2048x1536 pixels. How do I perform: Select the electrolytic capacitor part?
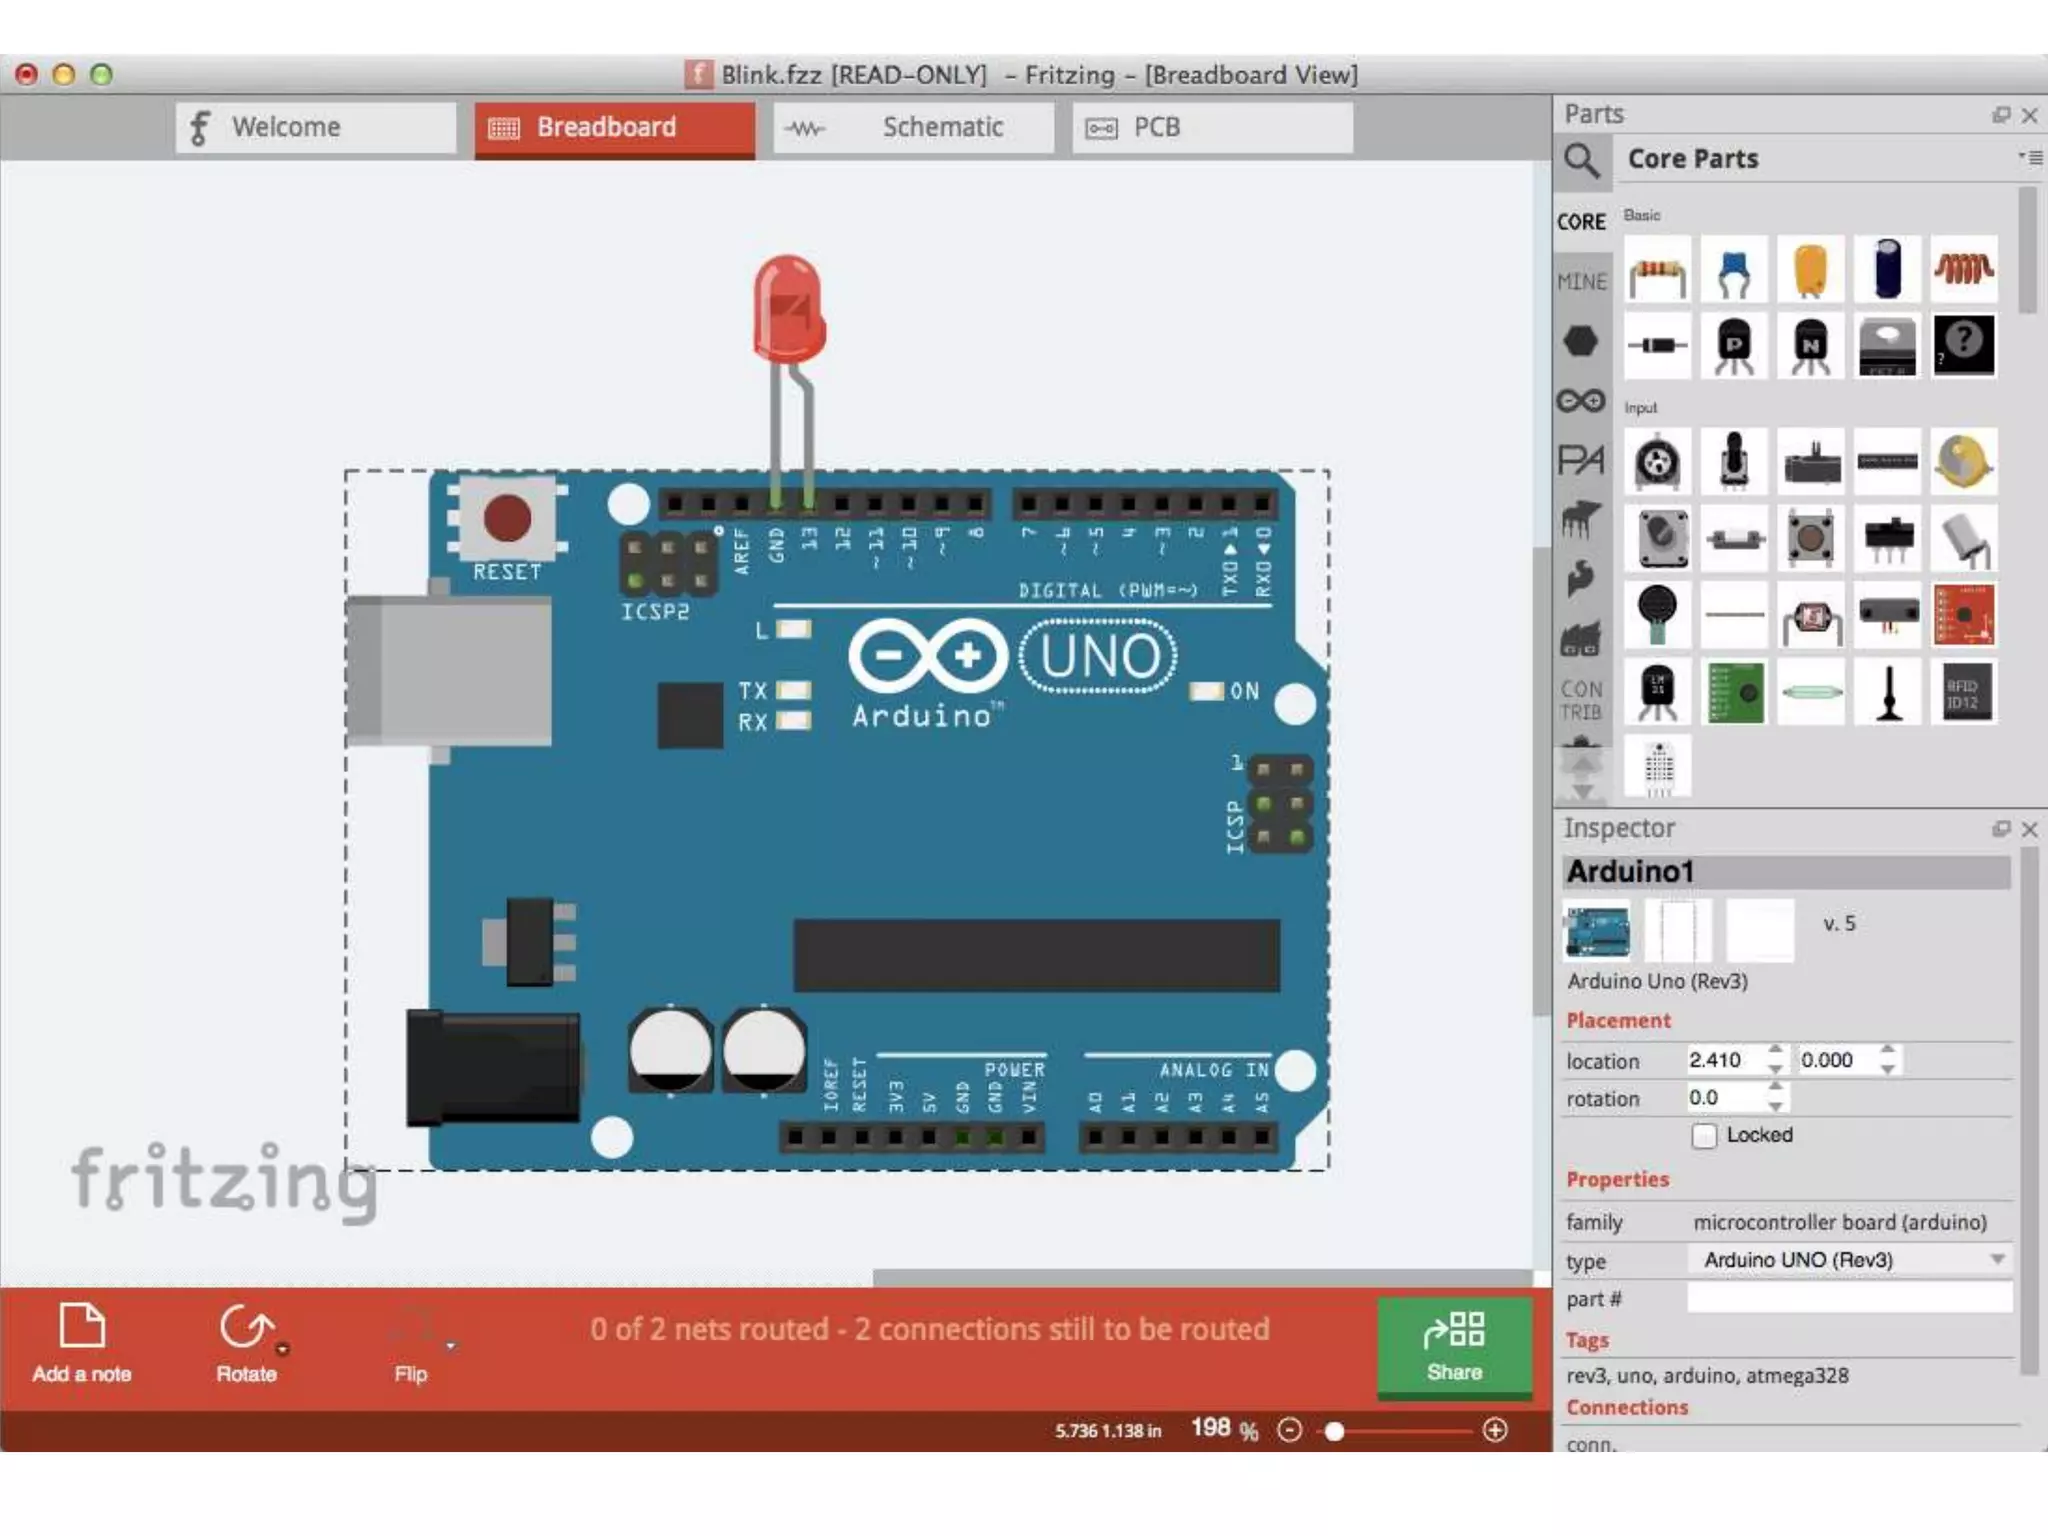tap(1887, 270)
